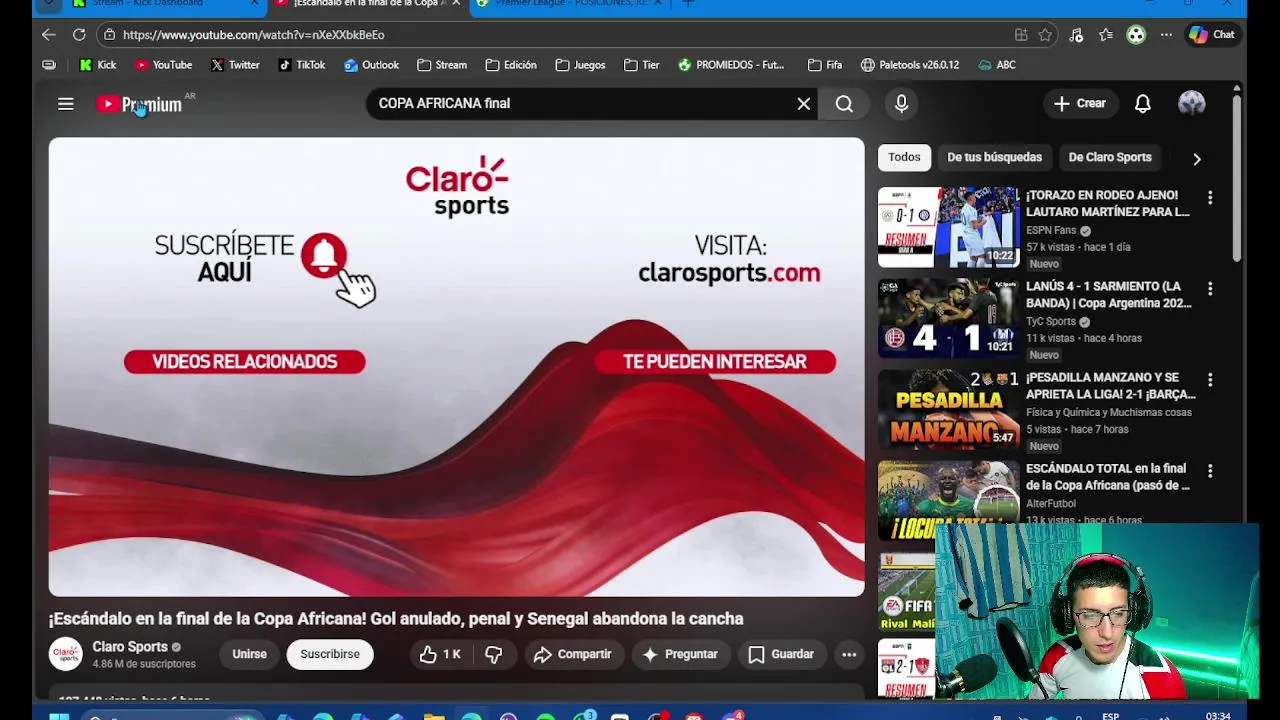
Task: Start voice search with the microphone
Action: 901,103
